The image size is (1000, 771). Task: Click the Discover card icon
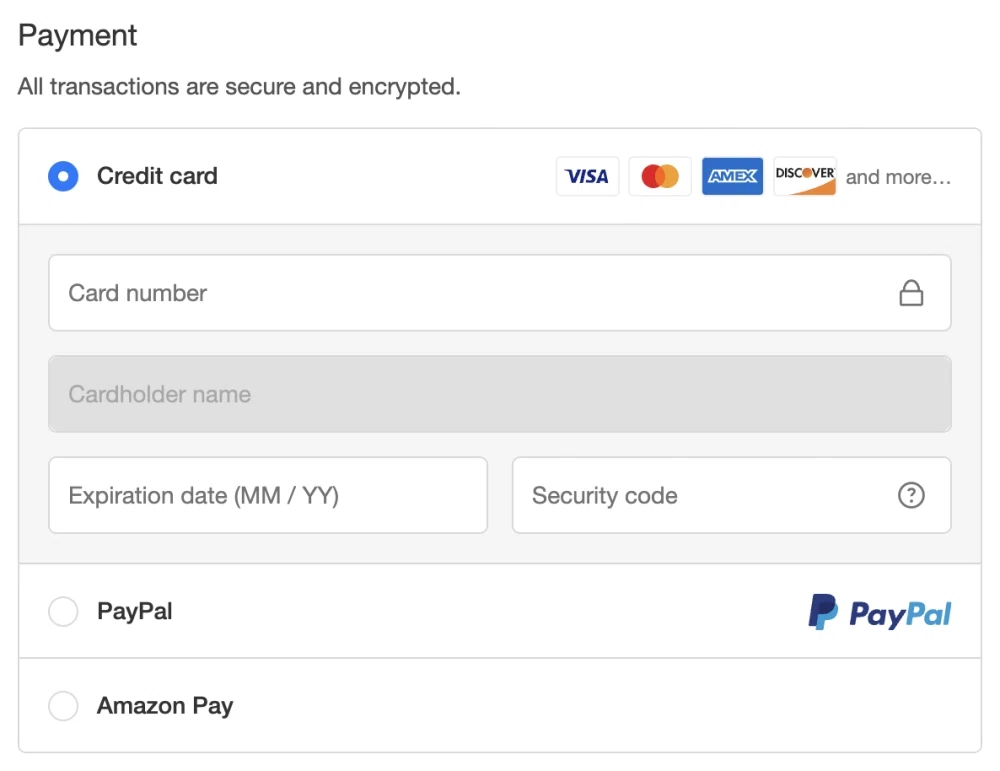coord(805,176)
